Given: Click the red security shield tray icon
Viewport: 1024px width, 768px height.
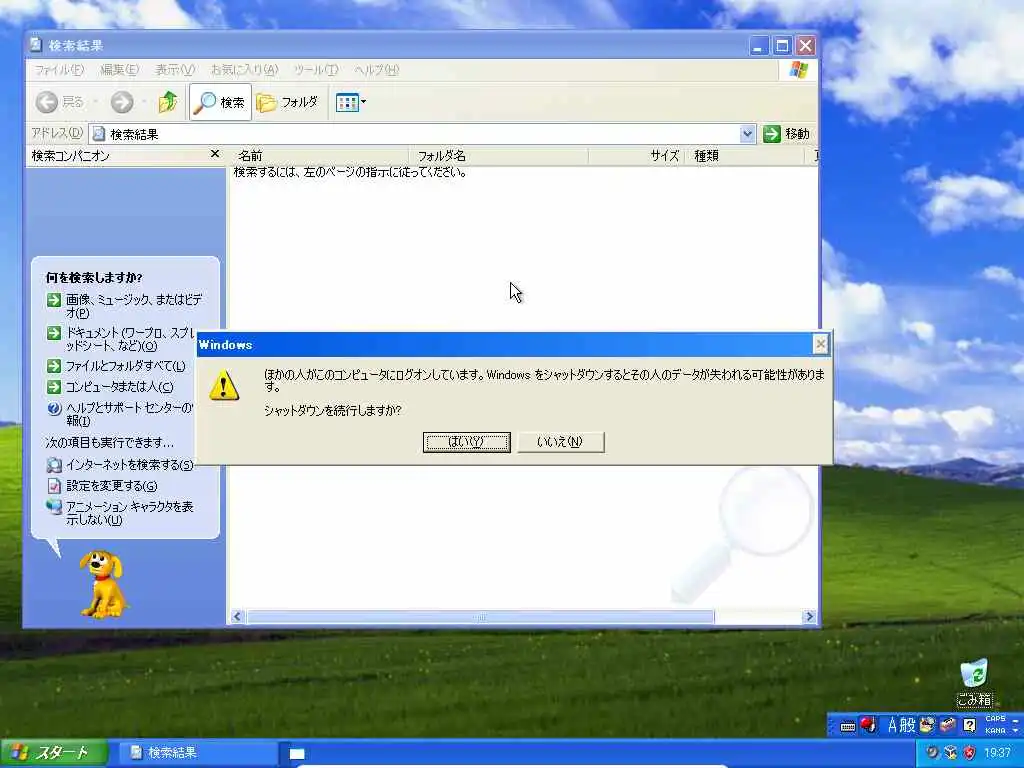Looking at the screenshot, I should [969, 753].
